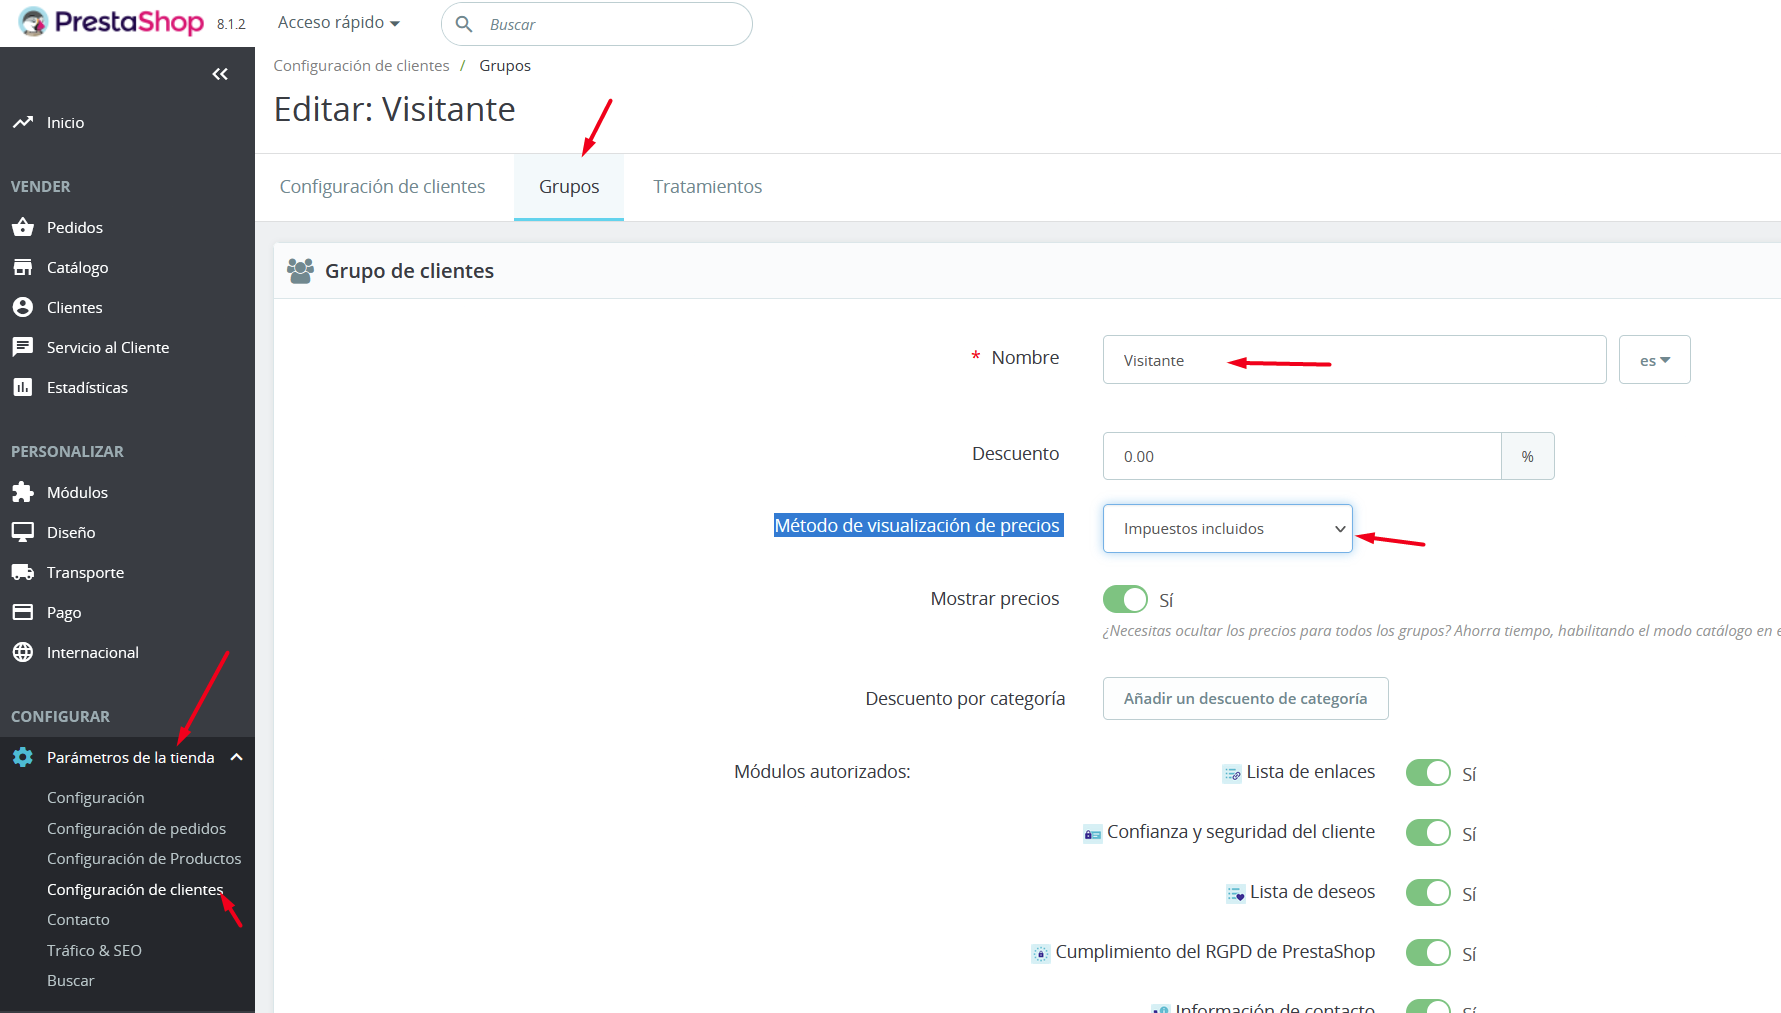Viewport: 1781px width, 1013px height.
Task: Click the percent symbol addon on Descuento
Action: [1528, 456]
